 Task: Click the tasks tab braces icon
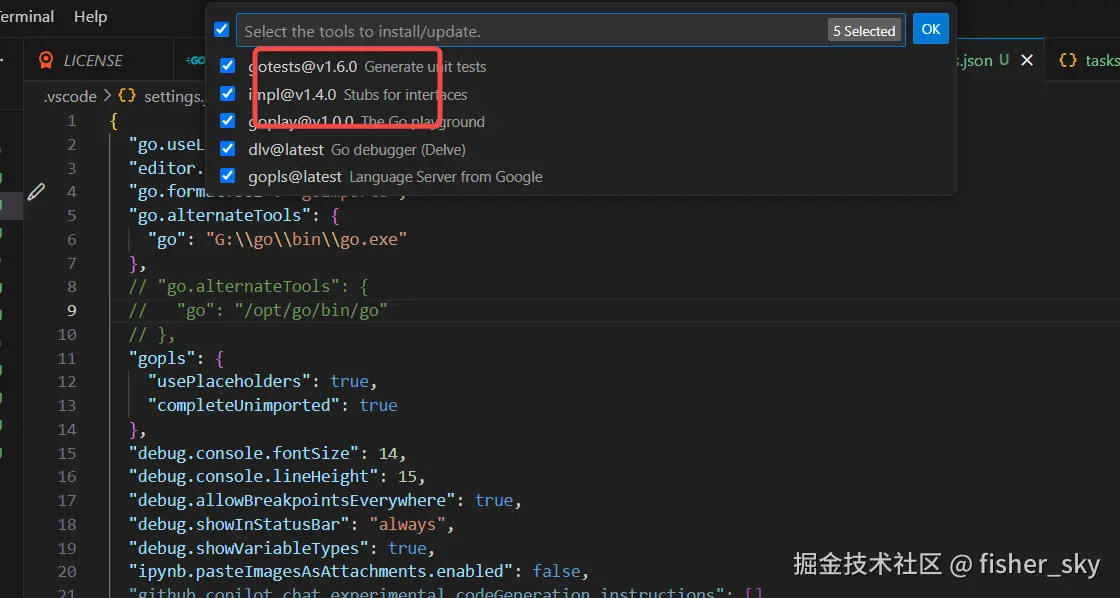point(1068,61)
